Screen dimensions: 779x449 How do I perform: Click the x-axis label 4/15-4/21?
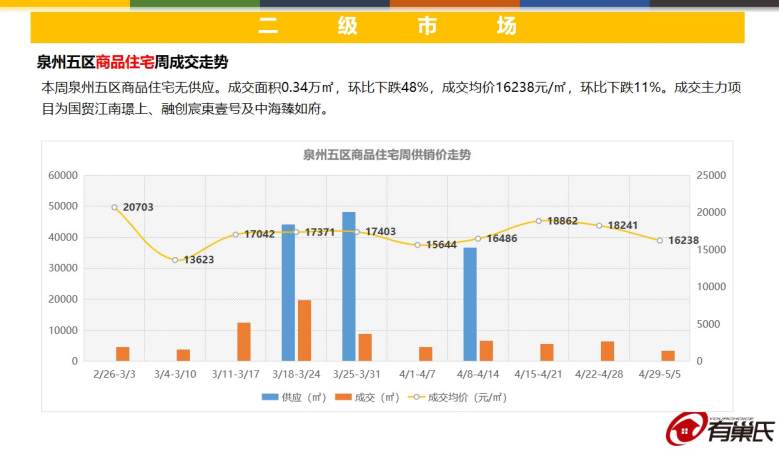539,374
